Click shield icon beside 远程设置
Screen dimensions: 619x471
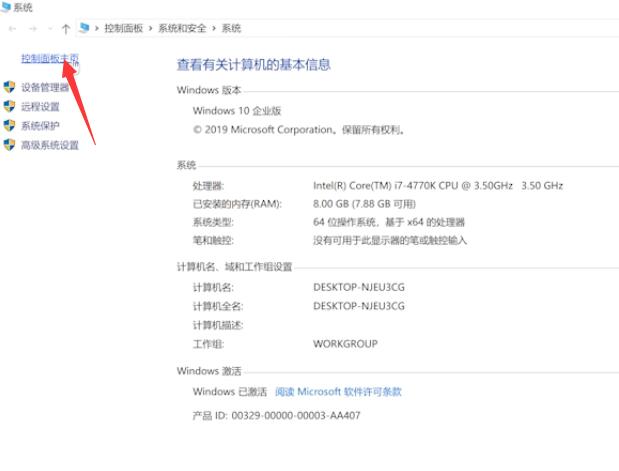tap(9, 106)
